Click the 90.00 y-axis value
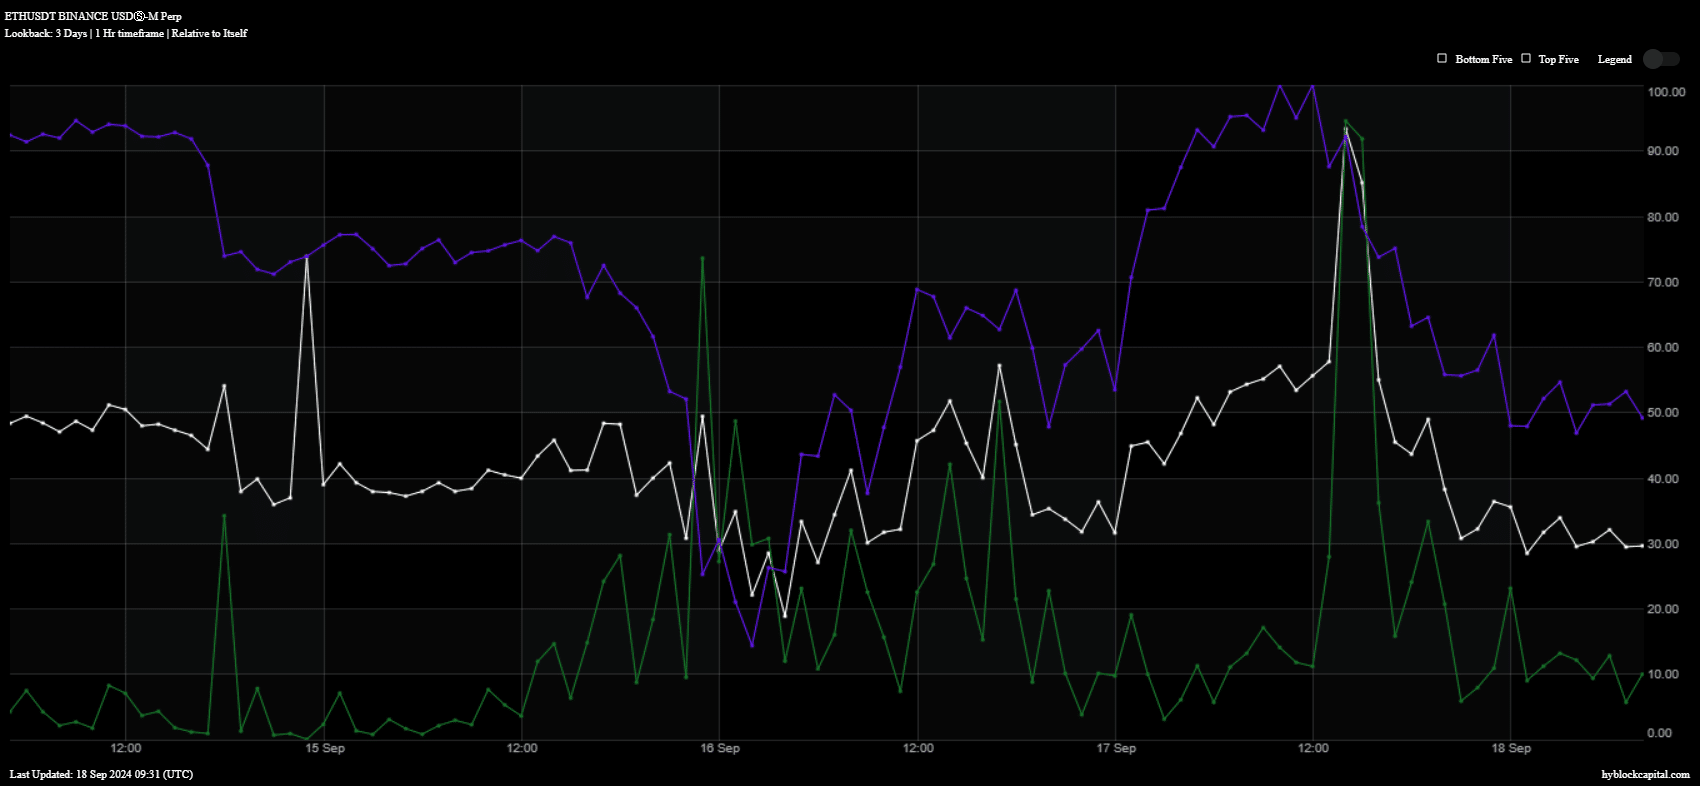This screenshot has height=786, width=1700. pyautogui.click(x=1663, y=151)
